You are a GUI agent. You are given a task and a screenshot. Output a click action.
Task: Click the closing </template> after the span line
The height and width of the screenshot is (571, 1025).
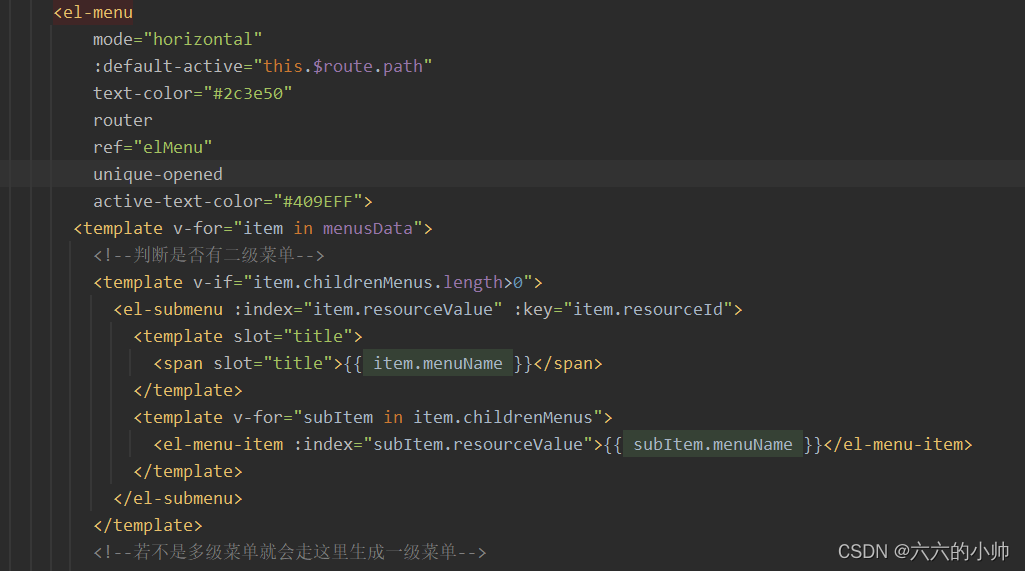click(x=188, y=390)
